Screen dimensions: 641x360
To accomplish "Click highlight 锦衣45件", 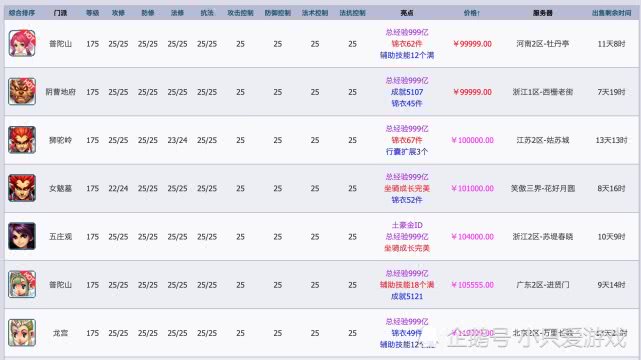I will pyautogui.click(x=407, y=103).
